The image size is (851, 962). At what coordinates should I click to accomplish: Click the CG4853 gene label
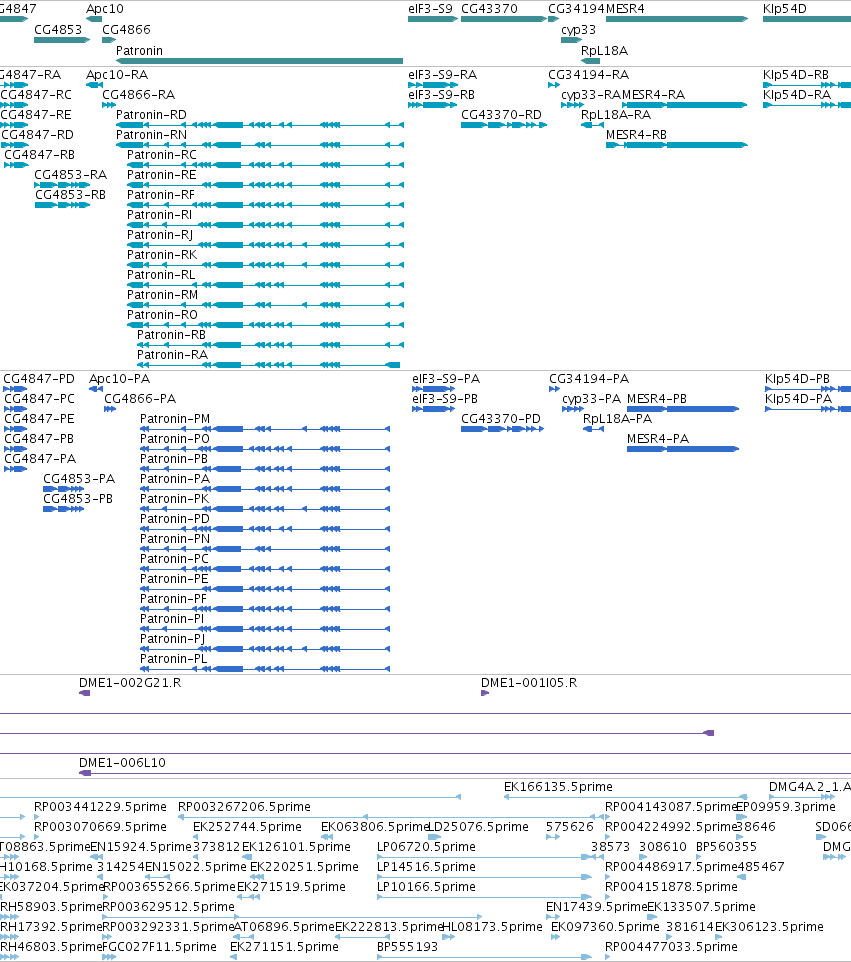pos(58,30)
